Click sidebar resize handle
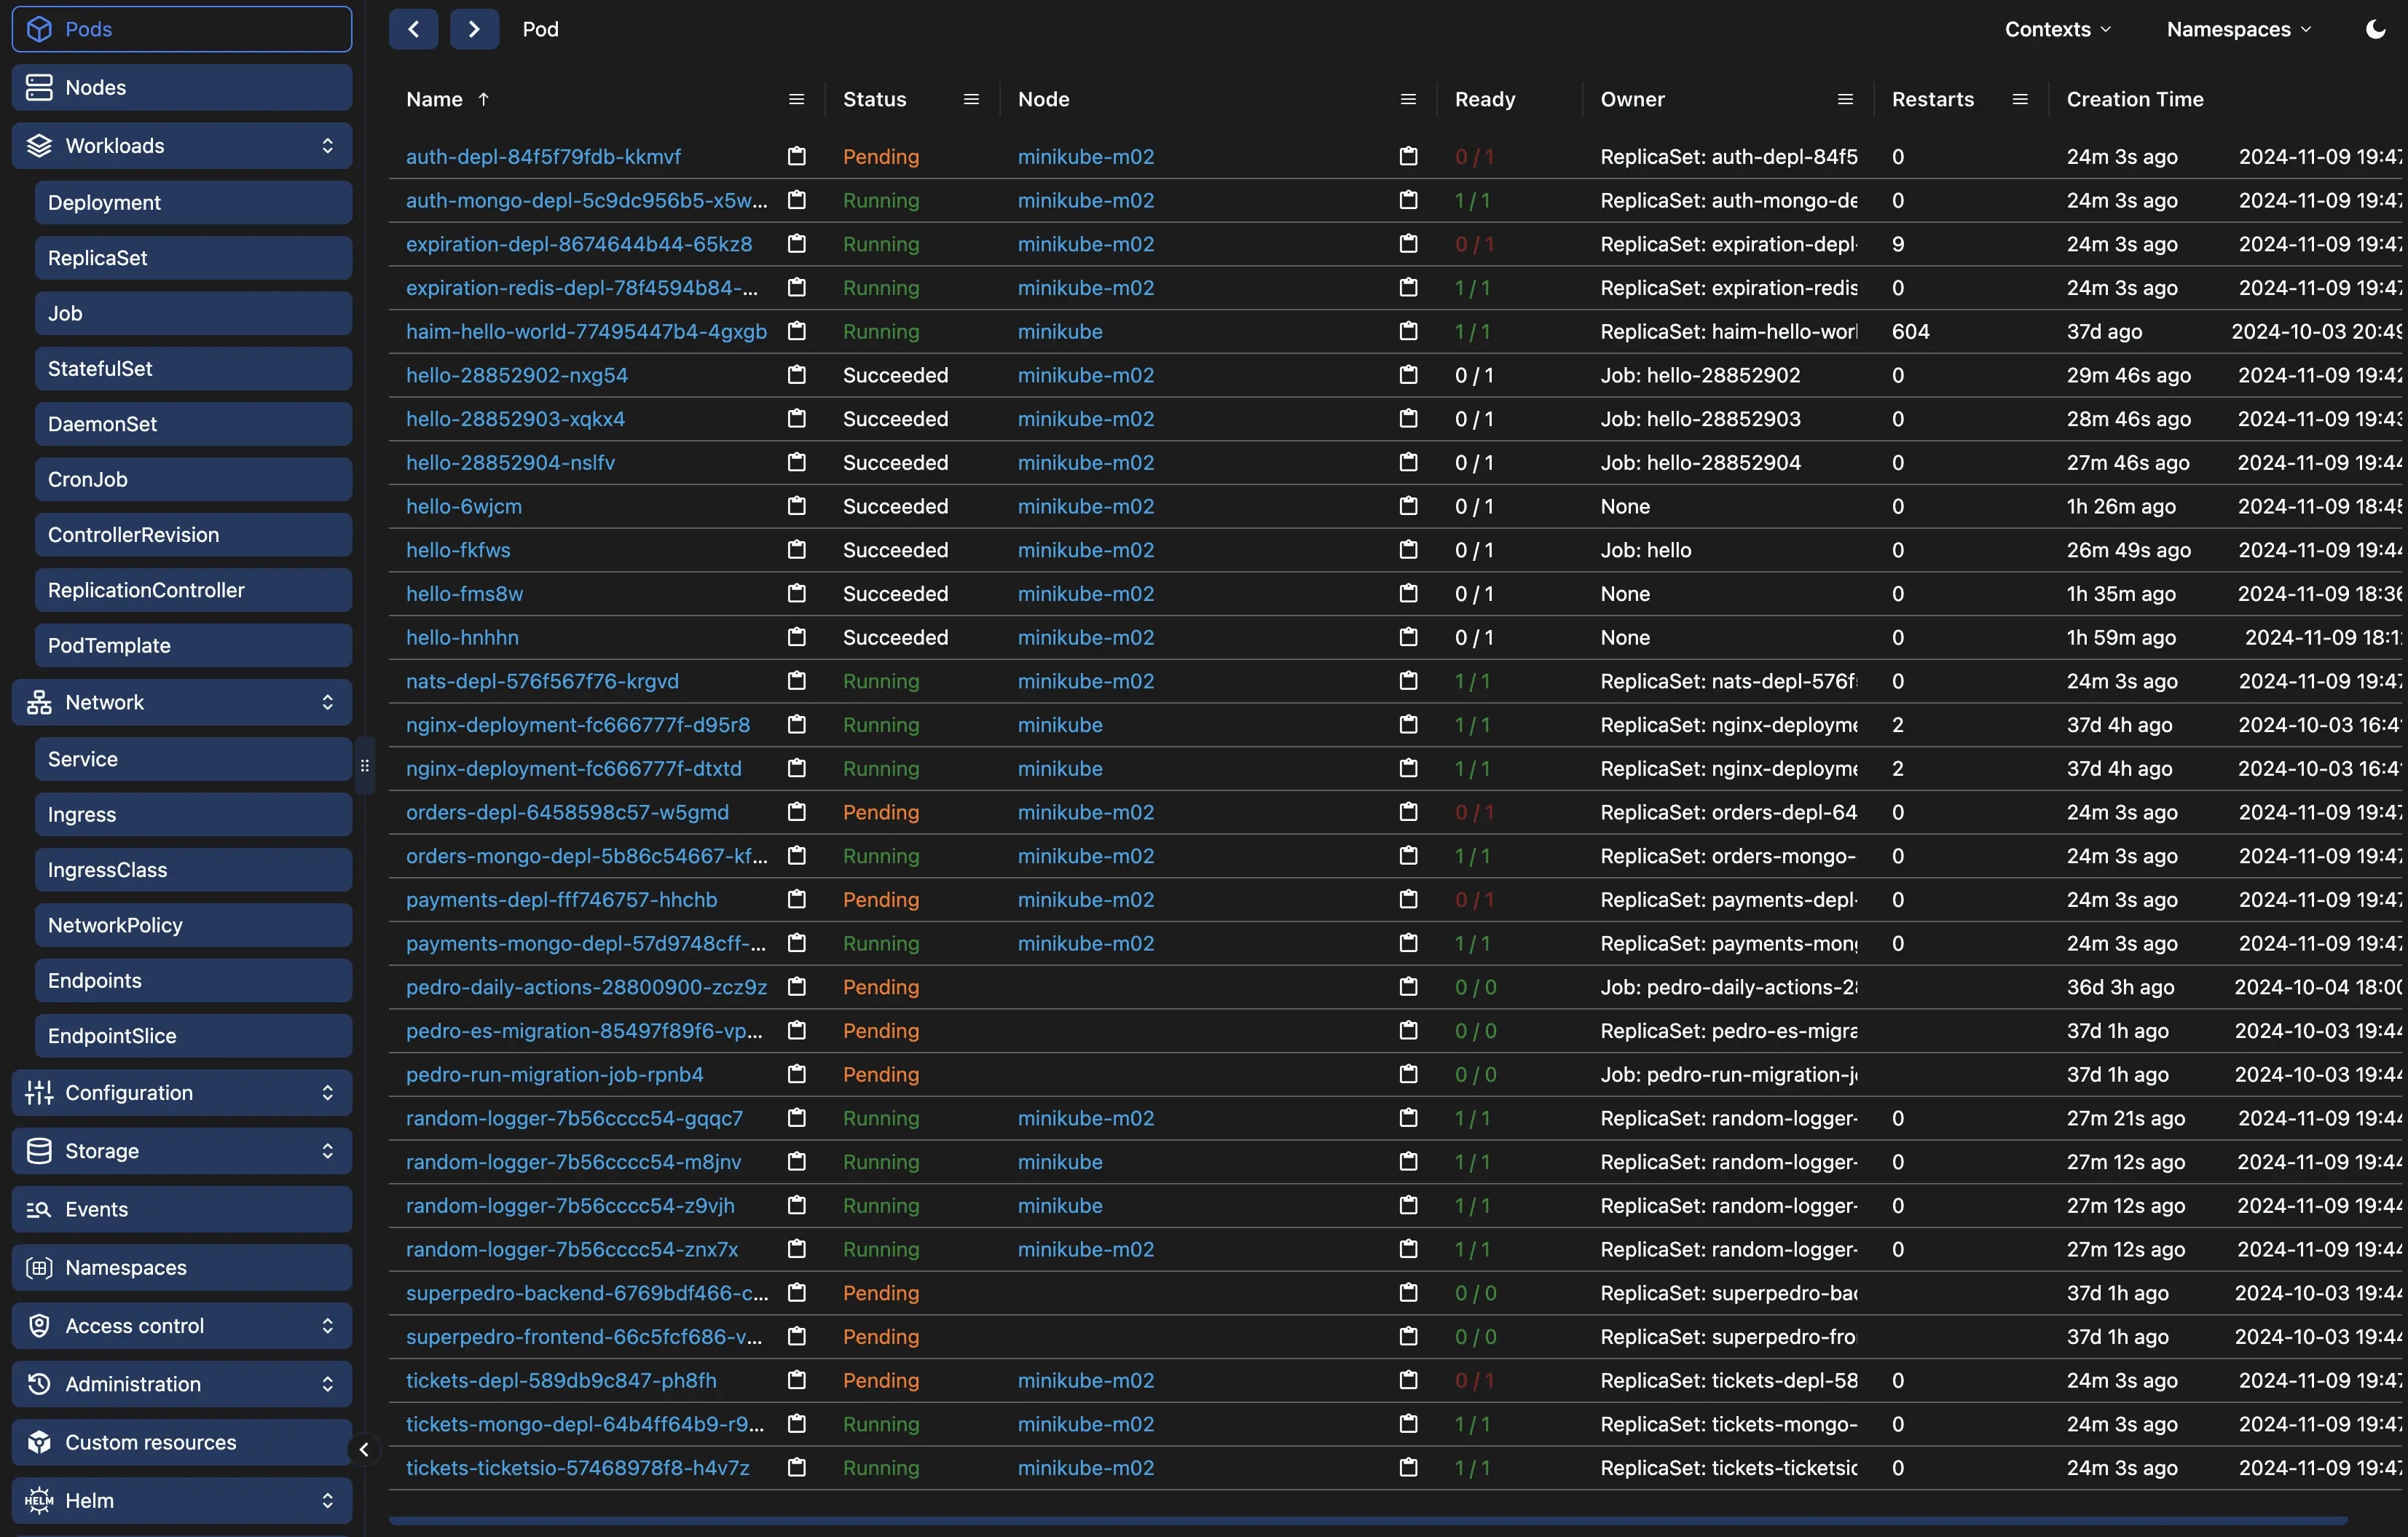 pyautogui.click(x=364, y=766)
